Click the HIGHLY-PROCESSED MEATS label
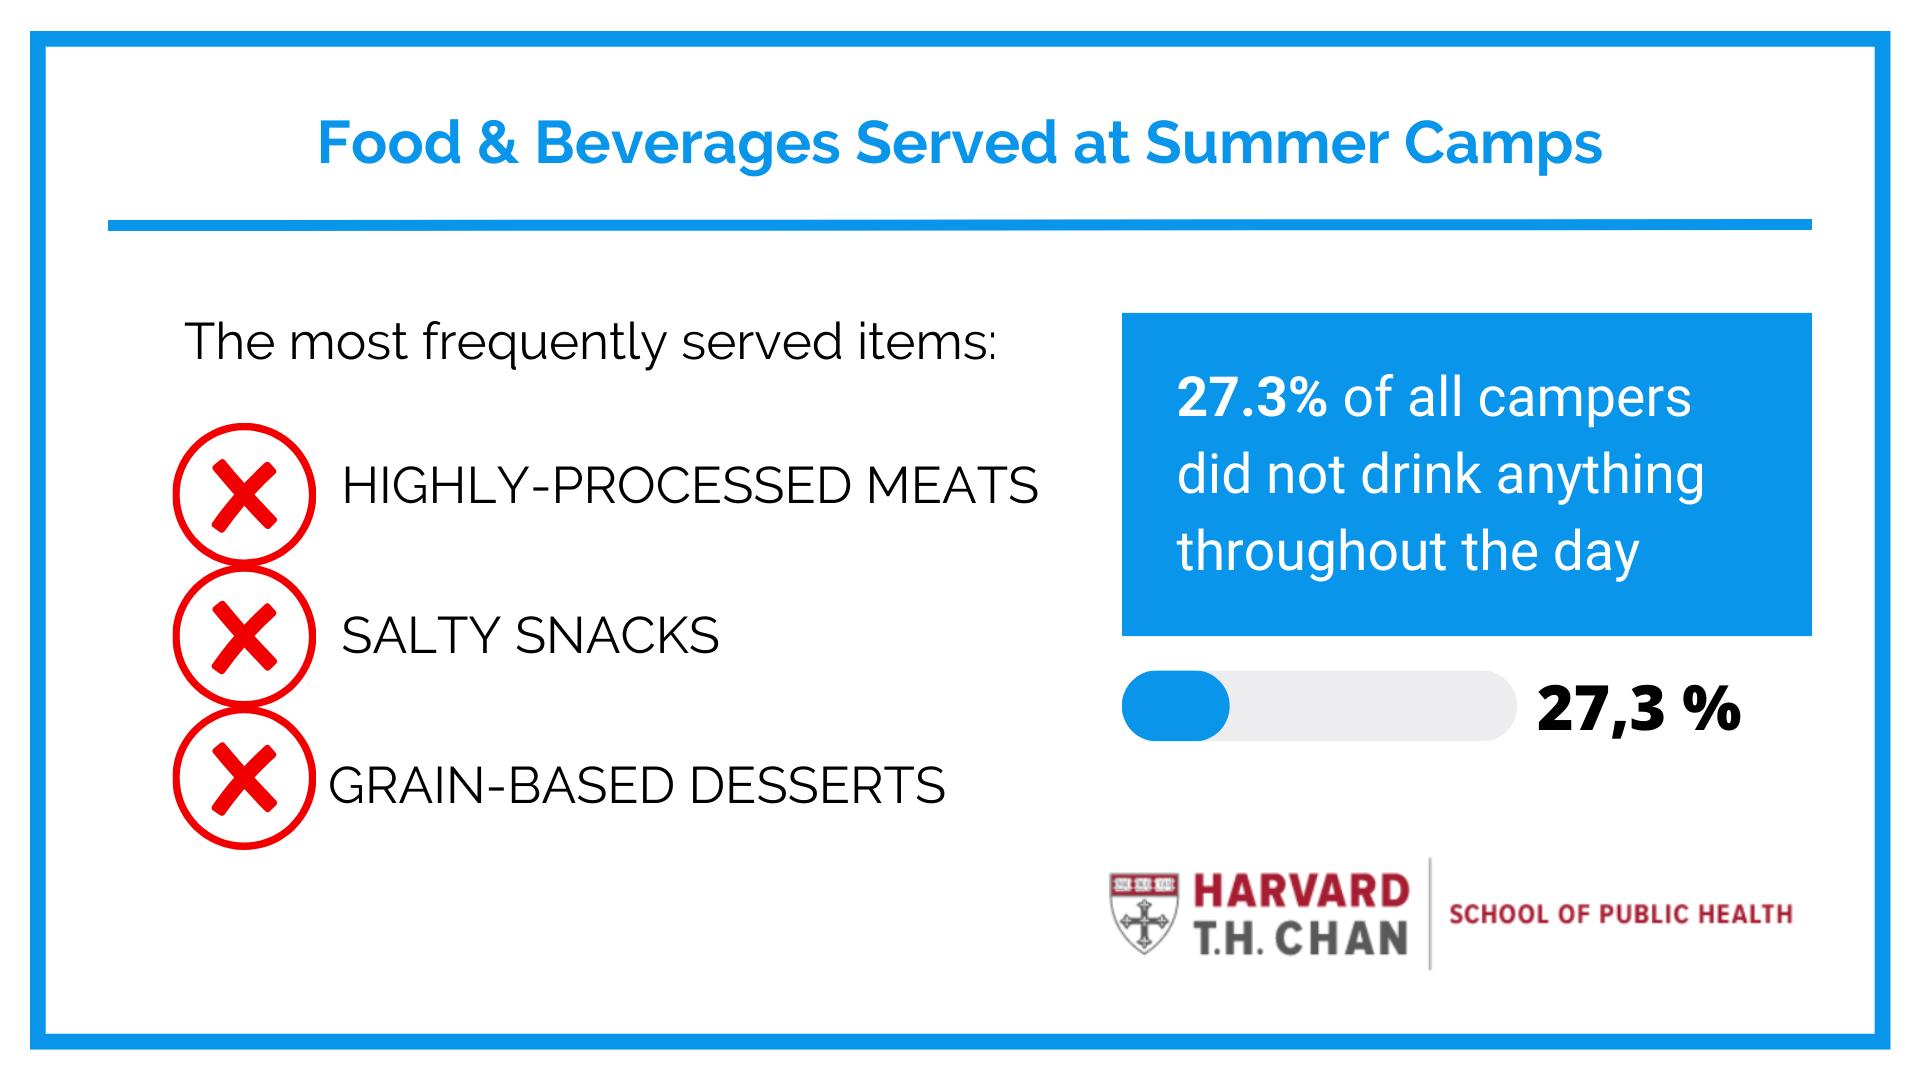 (x=690, y=486)
